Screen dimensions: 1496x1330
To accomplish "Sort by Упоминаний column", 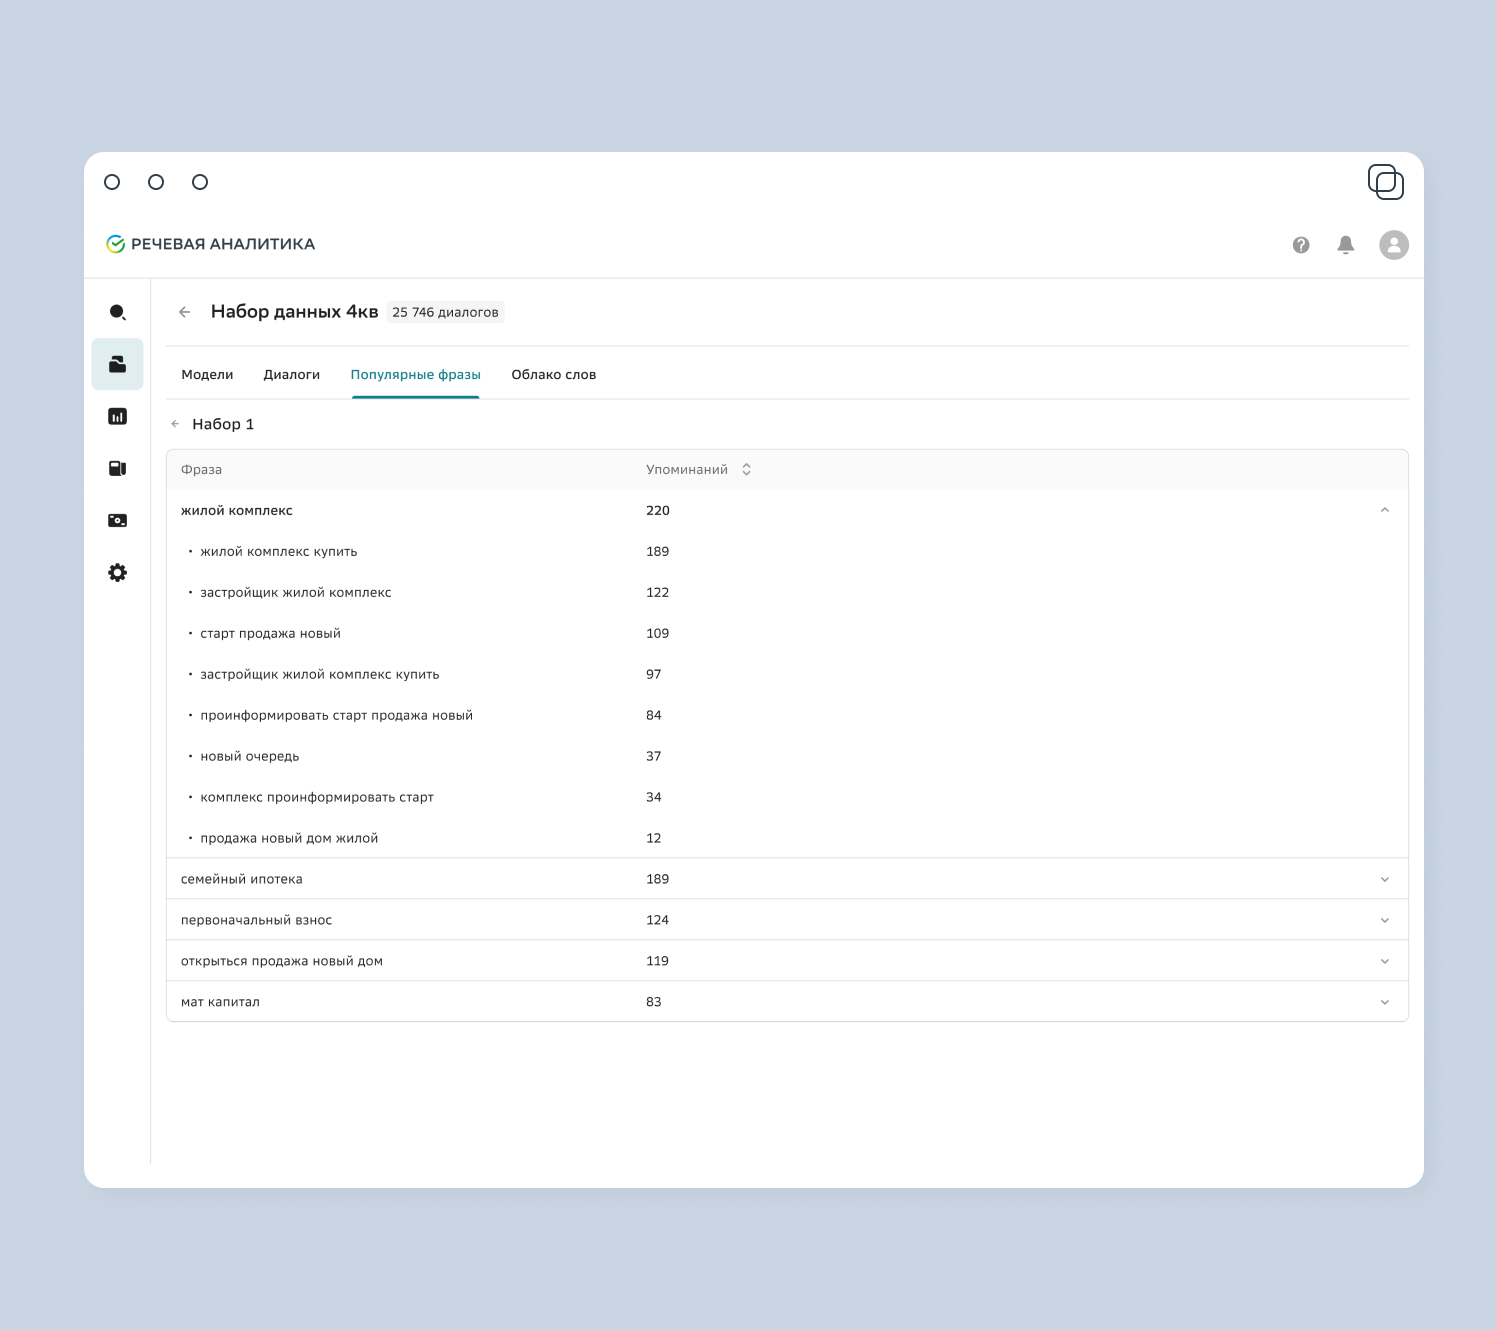I will 746,470.
